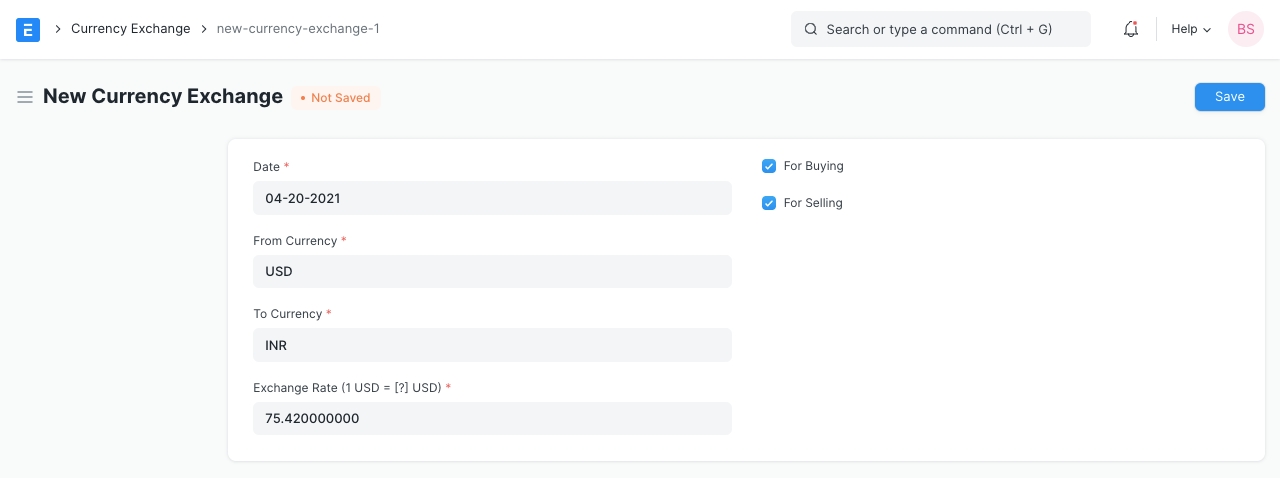
Task: Toggle the sidebar hamburger menu icon
Action: pyautogui.click(x=25, y=97)
